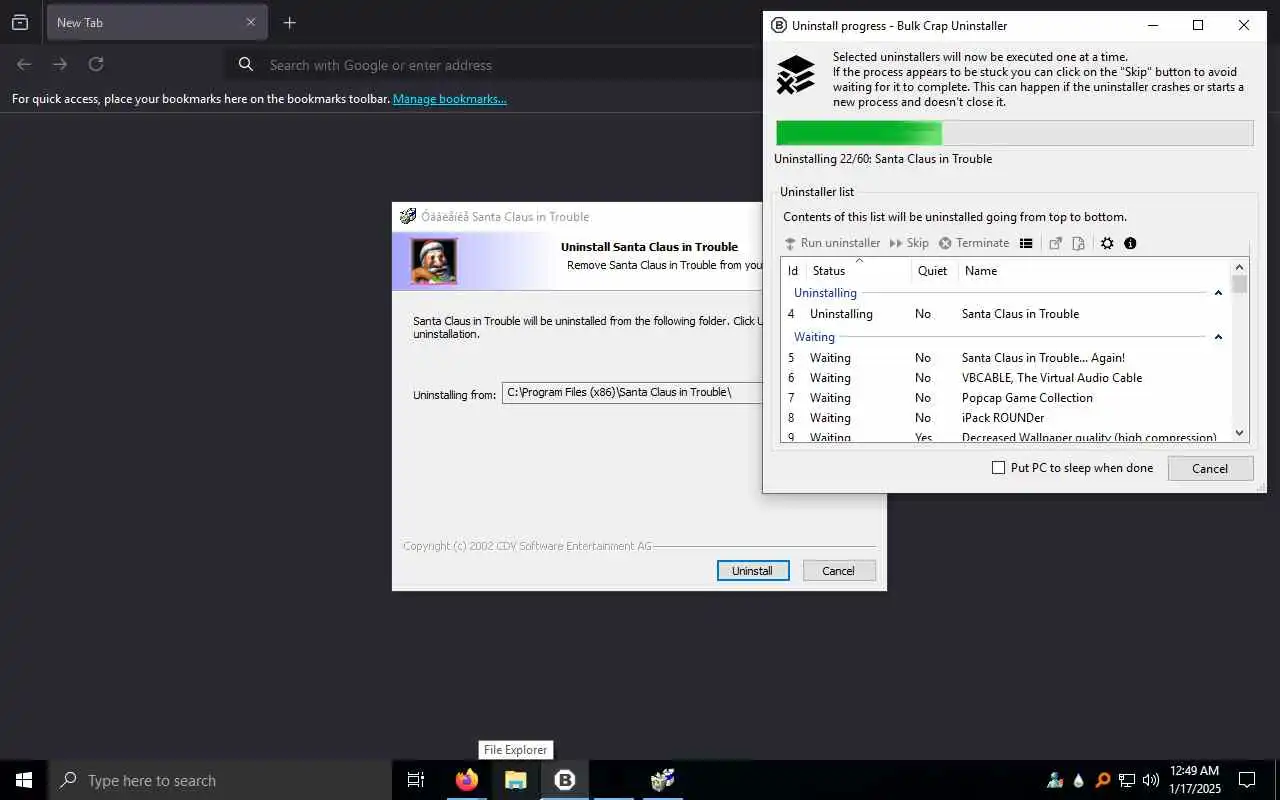Collapse the Waiting group
Image resolution: width=1280 pixels, height=800 pixels.
click(x=1218, y=337)
